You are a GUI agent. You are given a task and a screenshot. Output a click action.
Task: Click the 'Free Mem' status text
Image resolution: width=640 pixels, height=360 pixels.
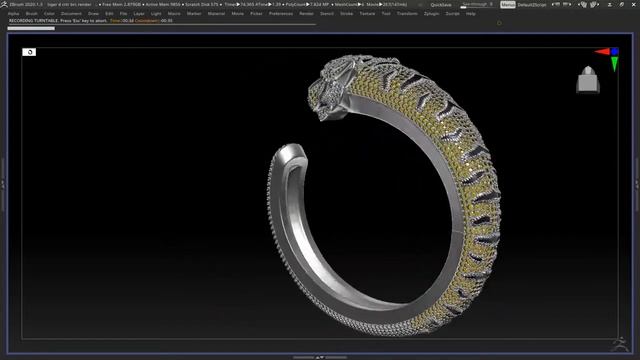point(120,4)
